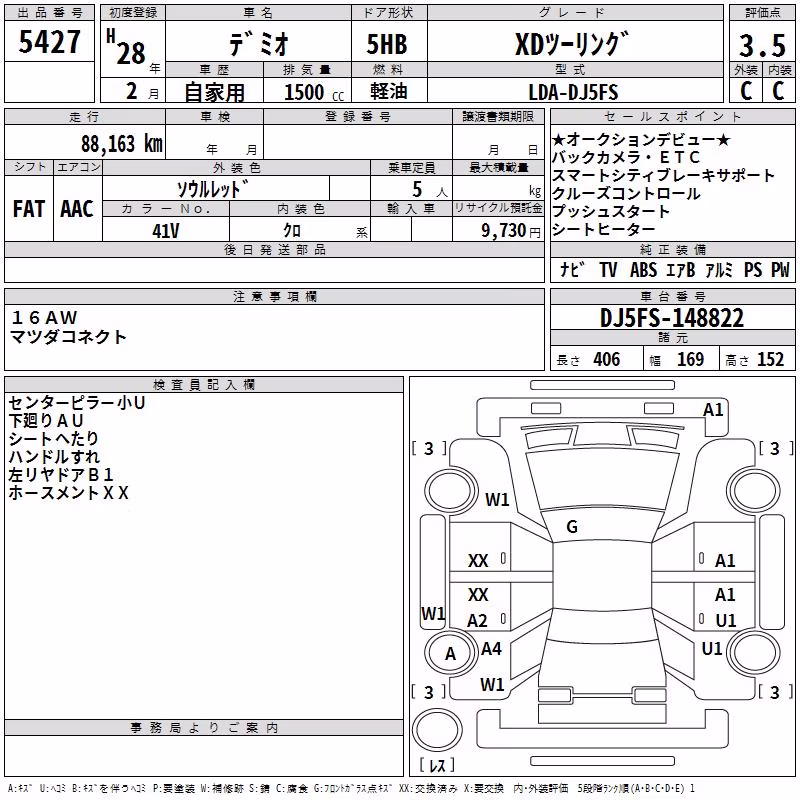Click the model code LDA-DJ5FS
800x800 pixels.
pyautogui.click(x=573, y=92)
